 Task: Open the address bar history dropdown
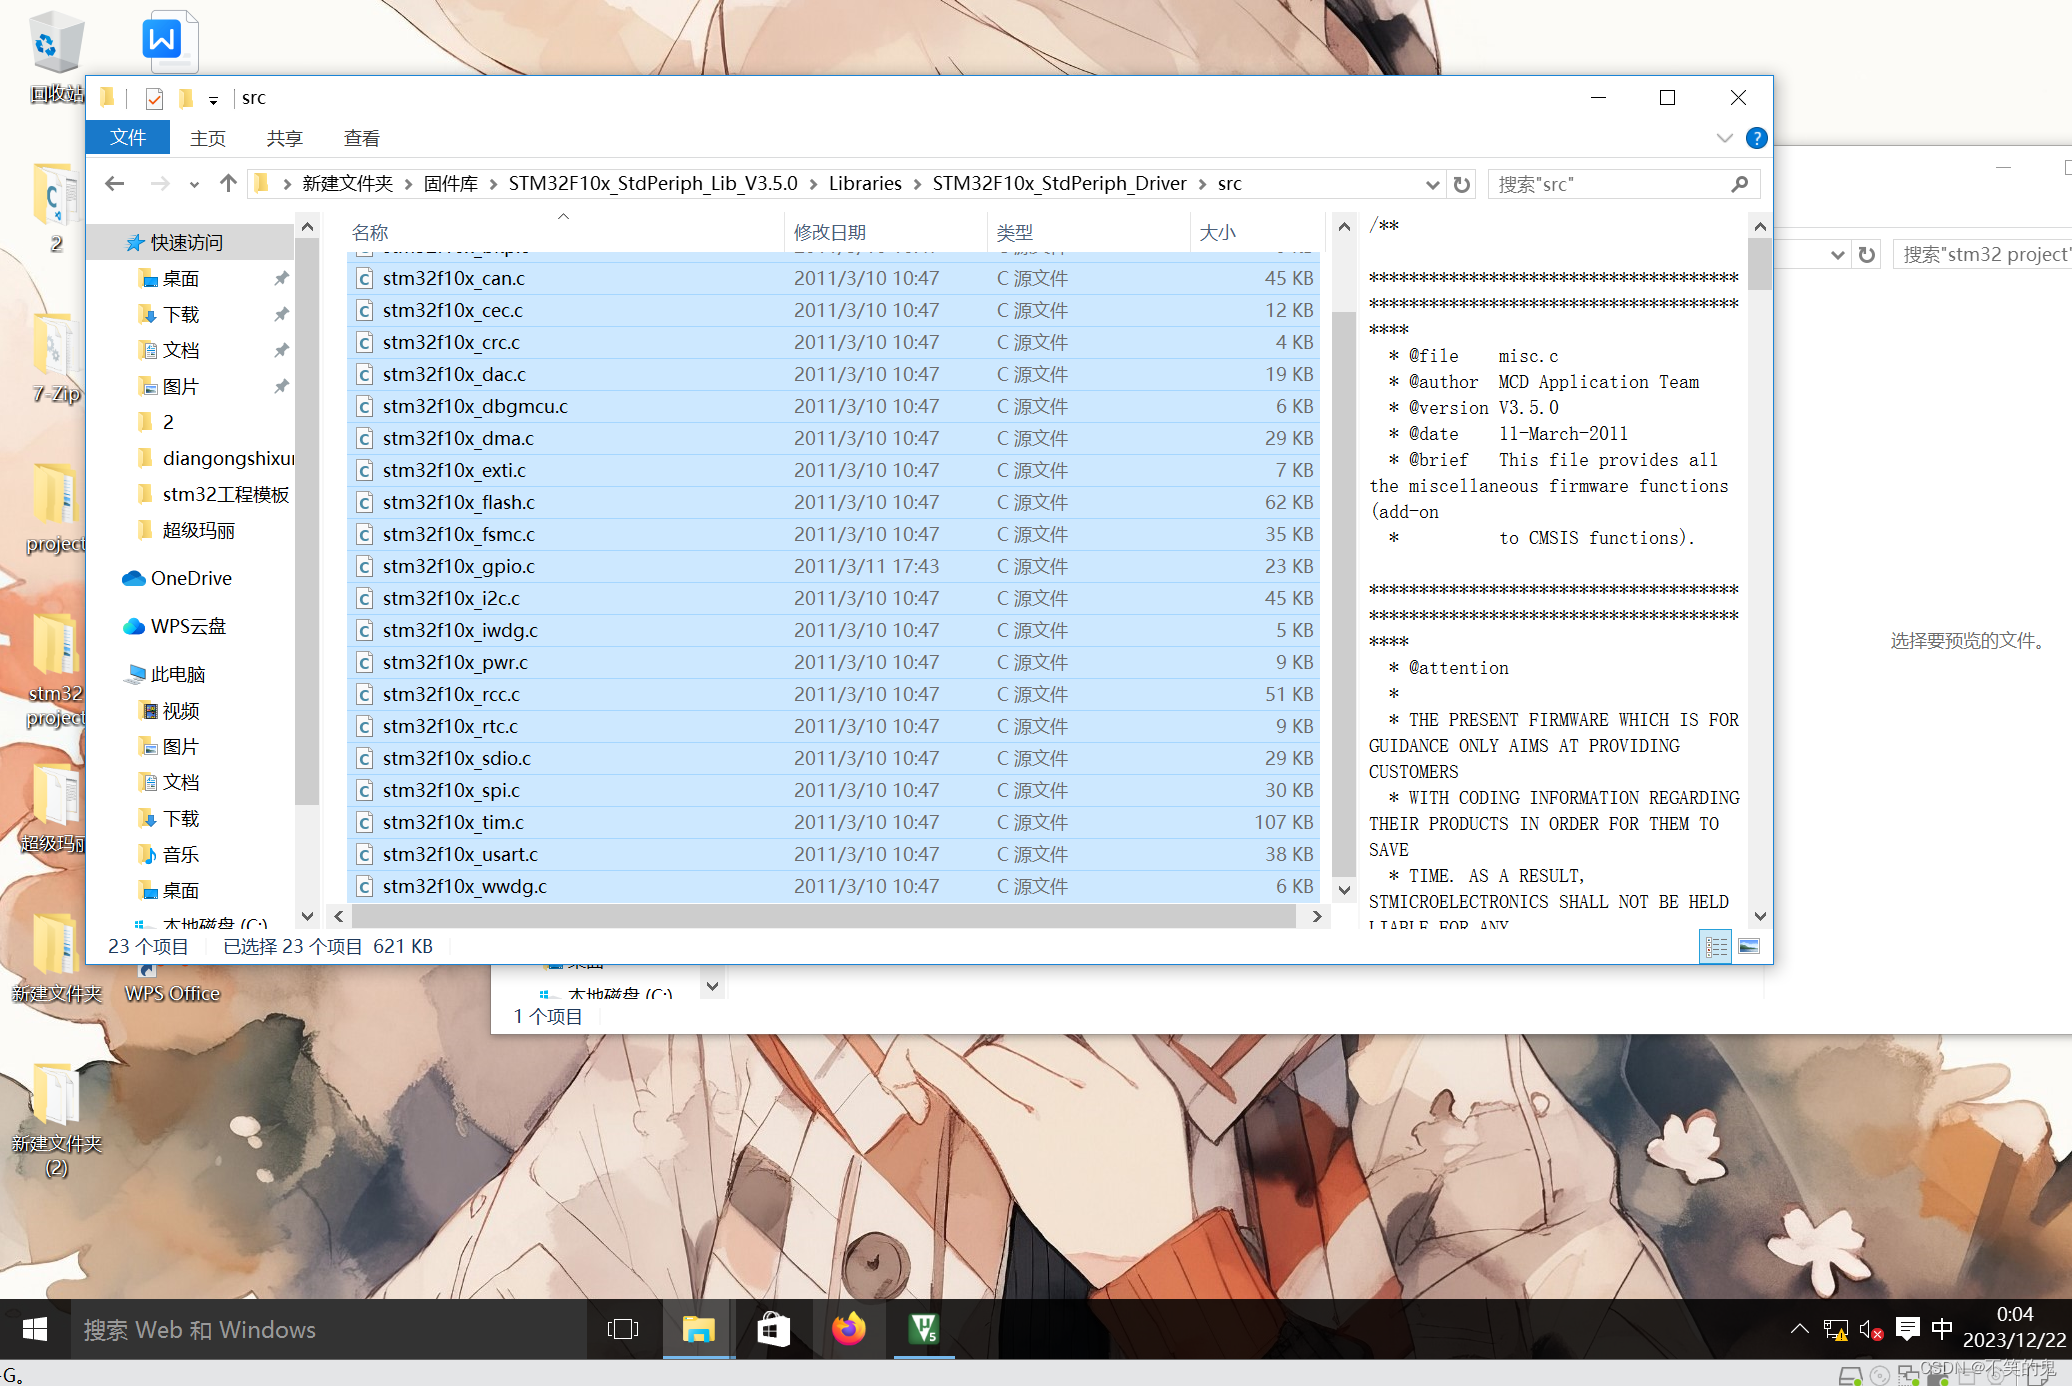point(1432,185)
